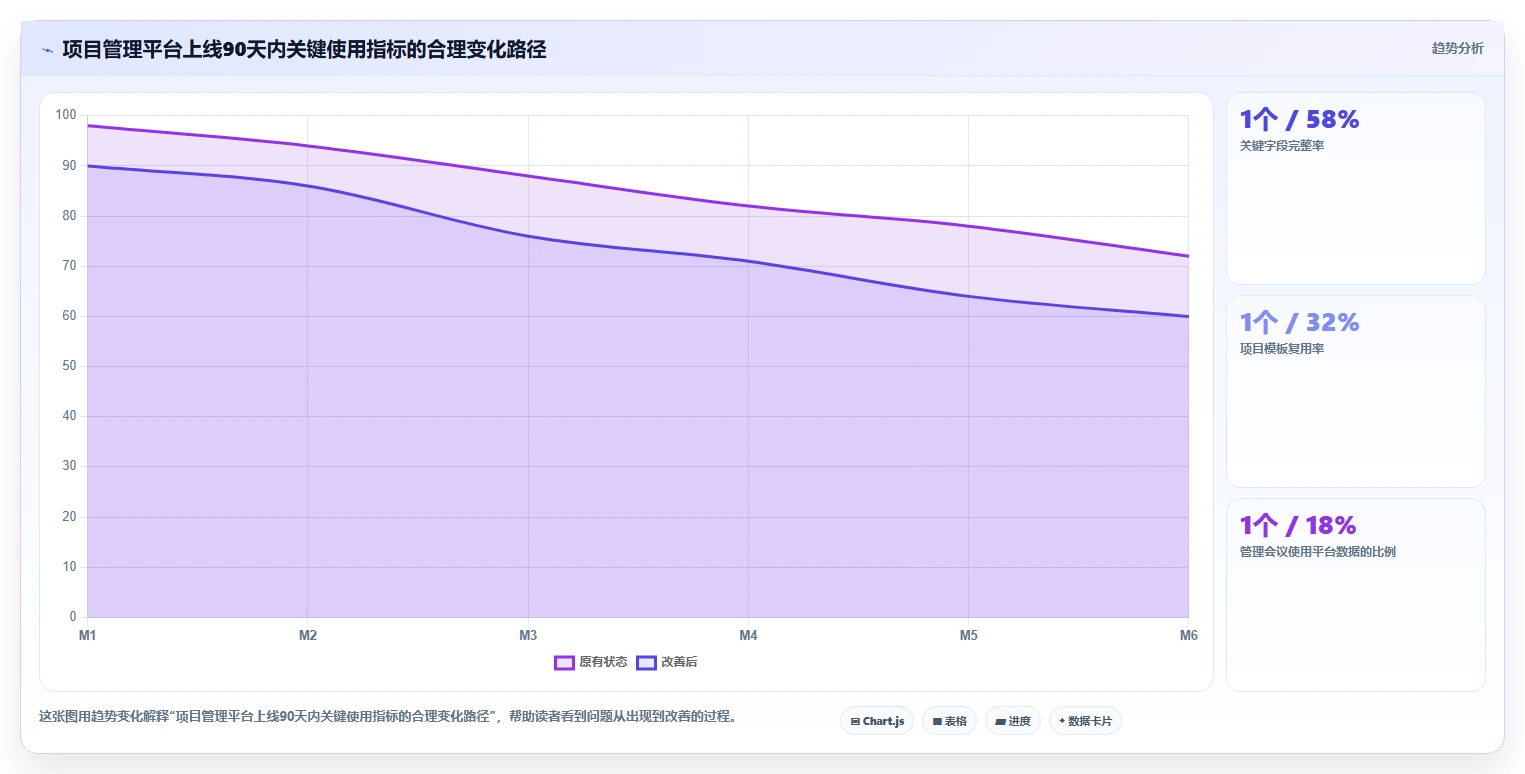
Task: Click the purple 原有状态 legend swatch
Action: pyautogui.click(x=564, y=662)
